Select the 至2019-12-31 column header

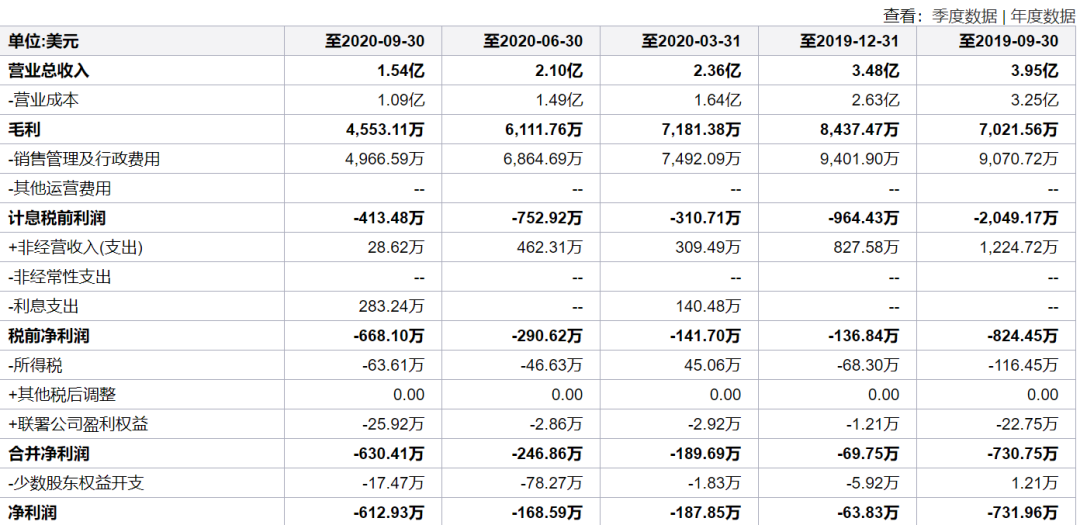pos(849,41)
